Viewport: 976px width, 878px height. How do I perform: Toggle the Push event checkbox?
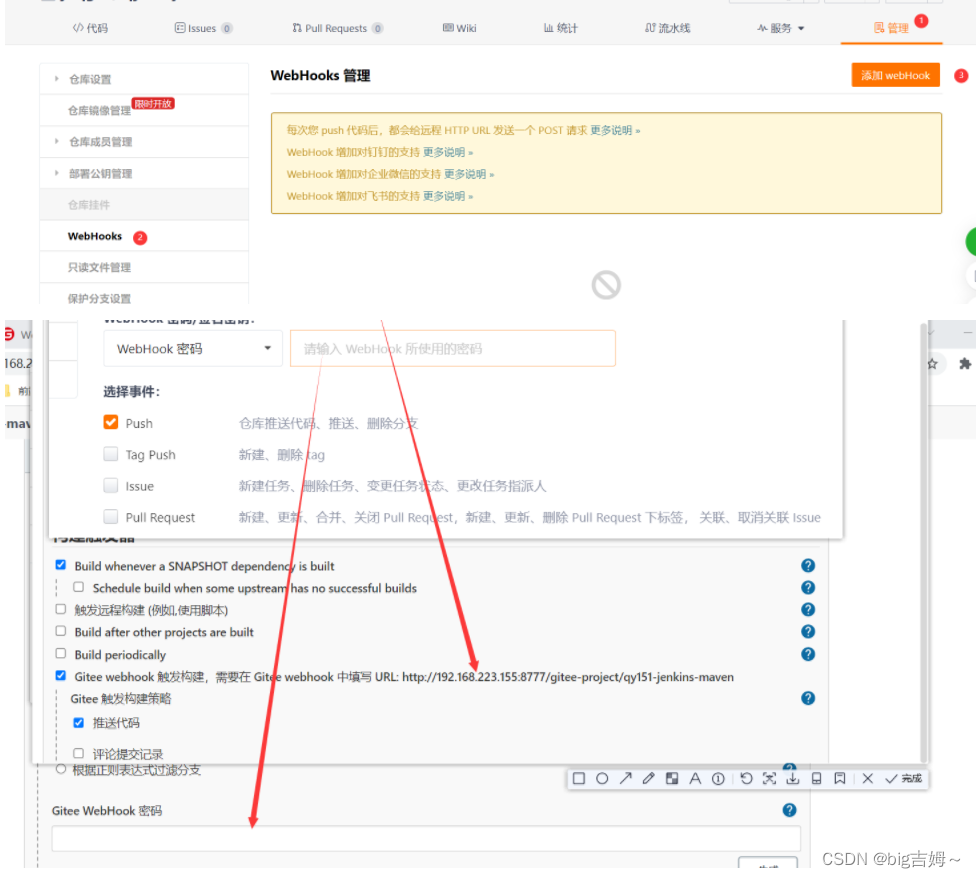tap(111, 423)
